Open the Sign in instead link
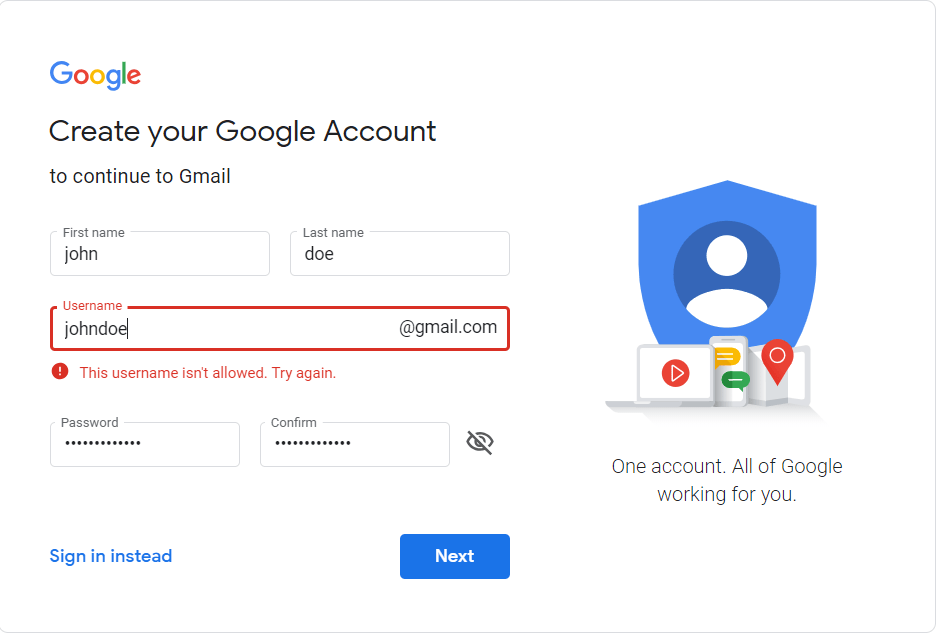Image resolution: width=937 pixels, height=635 pixels. [111, 556]
